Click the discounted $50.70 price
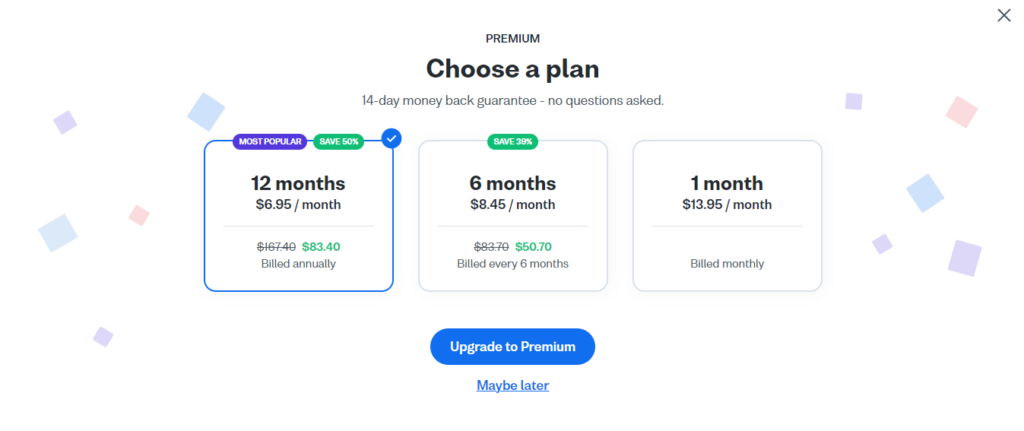This screenshot has height=431, width=1024. click(x=534, y=247)
